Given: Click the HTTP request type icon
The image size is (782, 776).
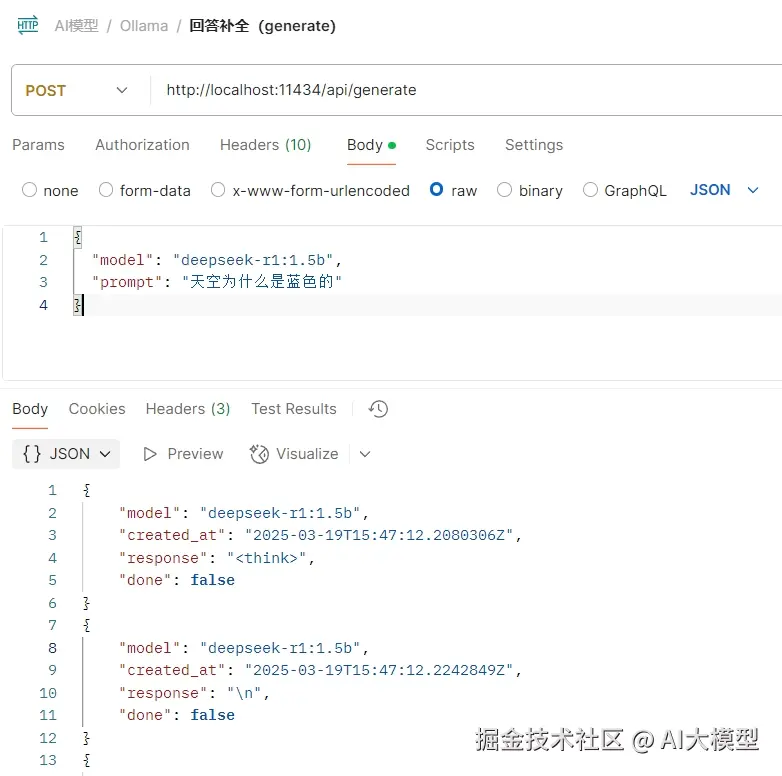Looking at the screenshot, I should pos(27,26).
